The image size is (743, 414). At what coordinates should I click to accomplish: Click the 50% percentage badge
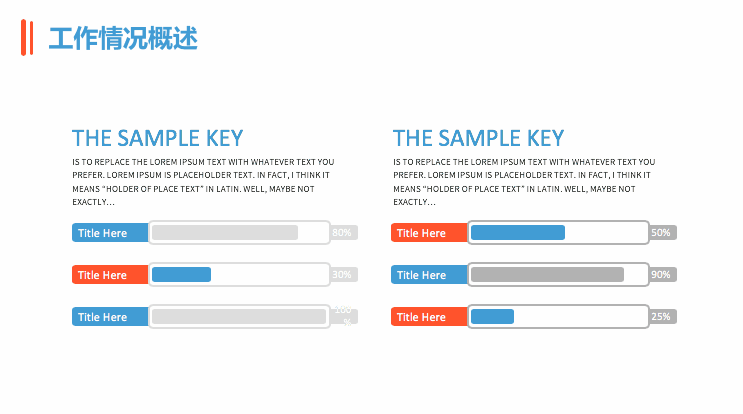click(x=663, y=233)
